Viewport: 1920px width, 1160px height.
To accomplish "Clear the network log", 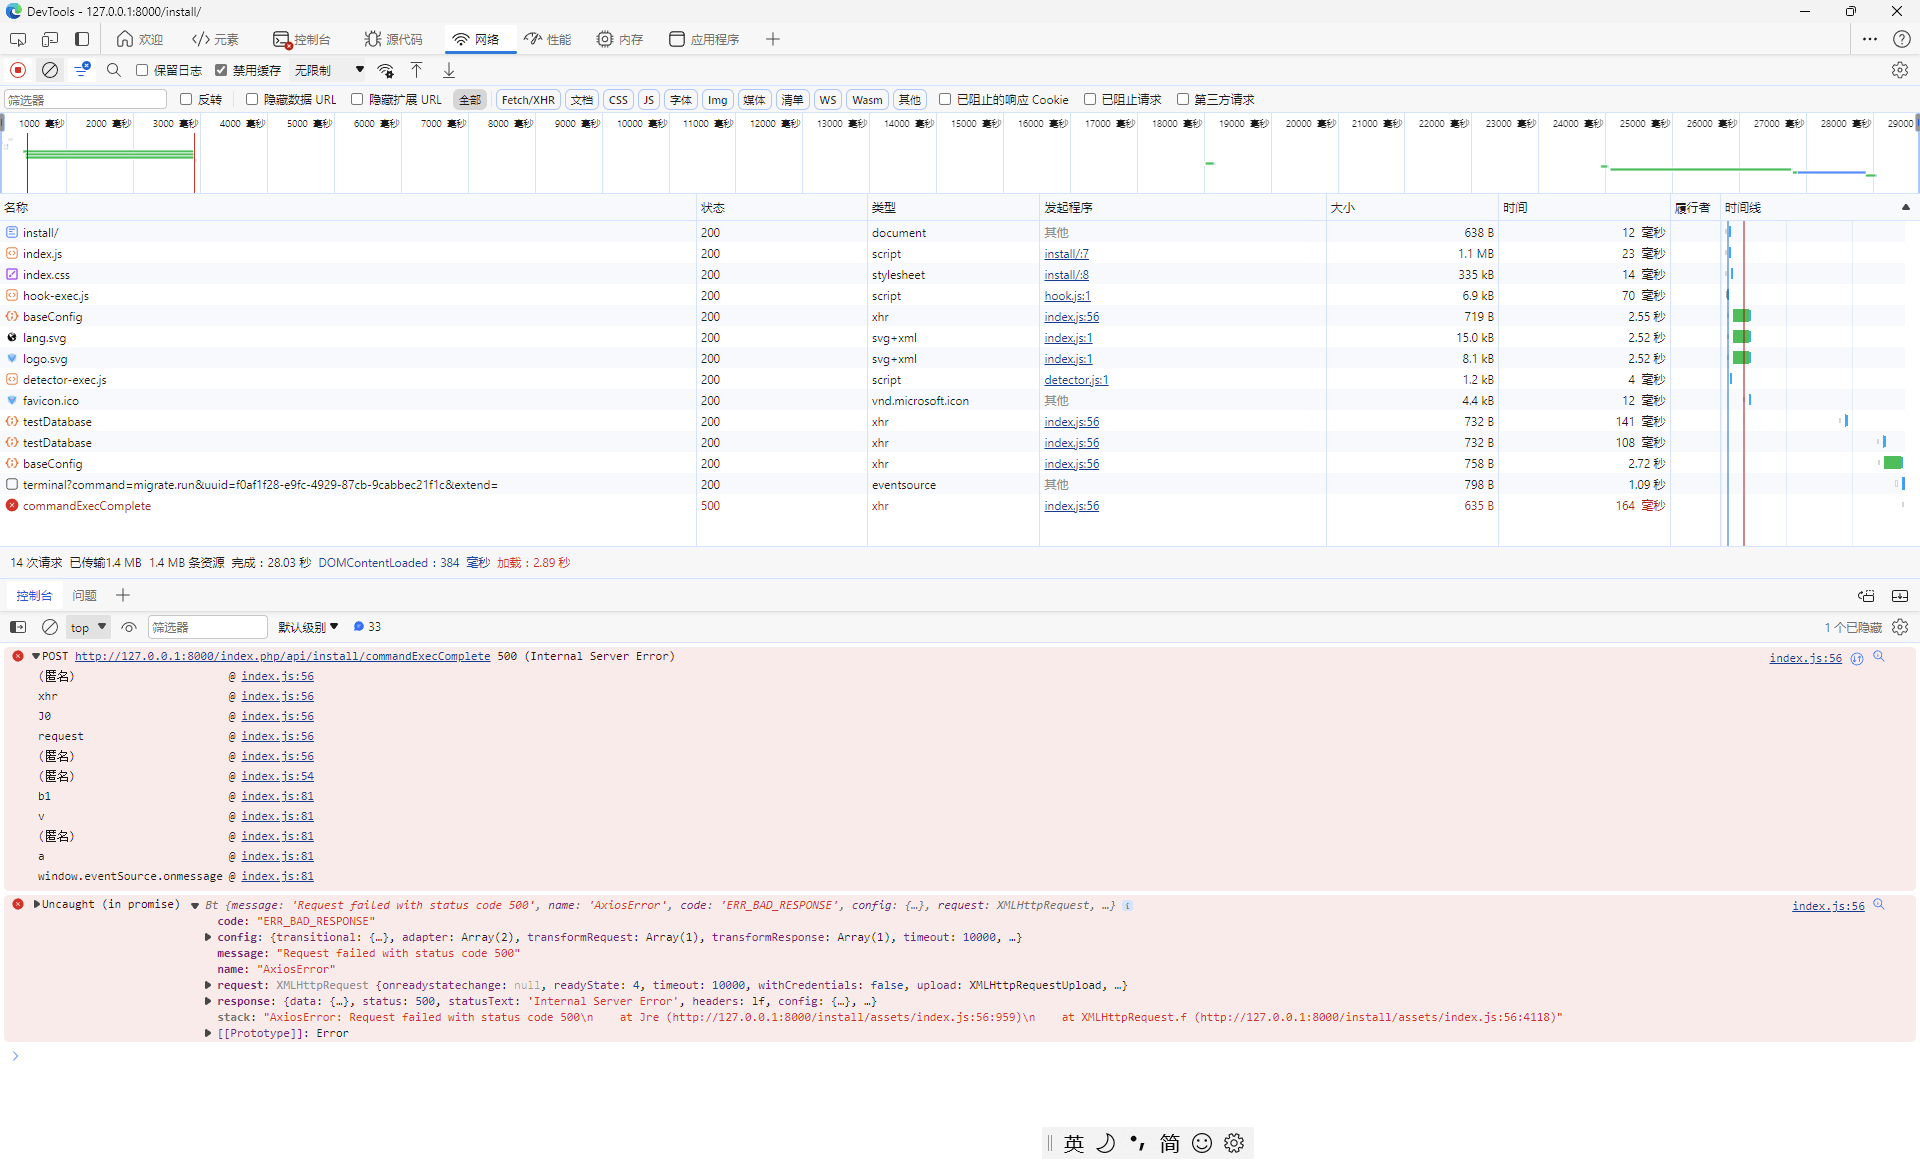I will [50, 70].
